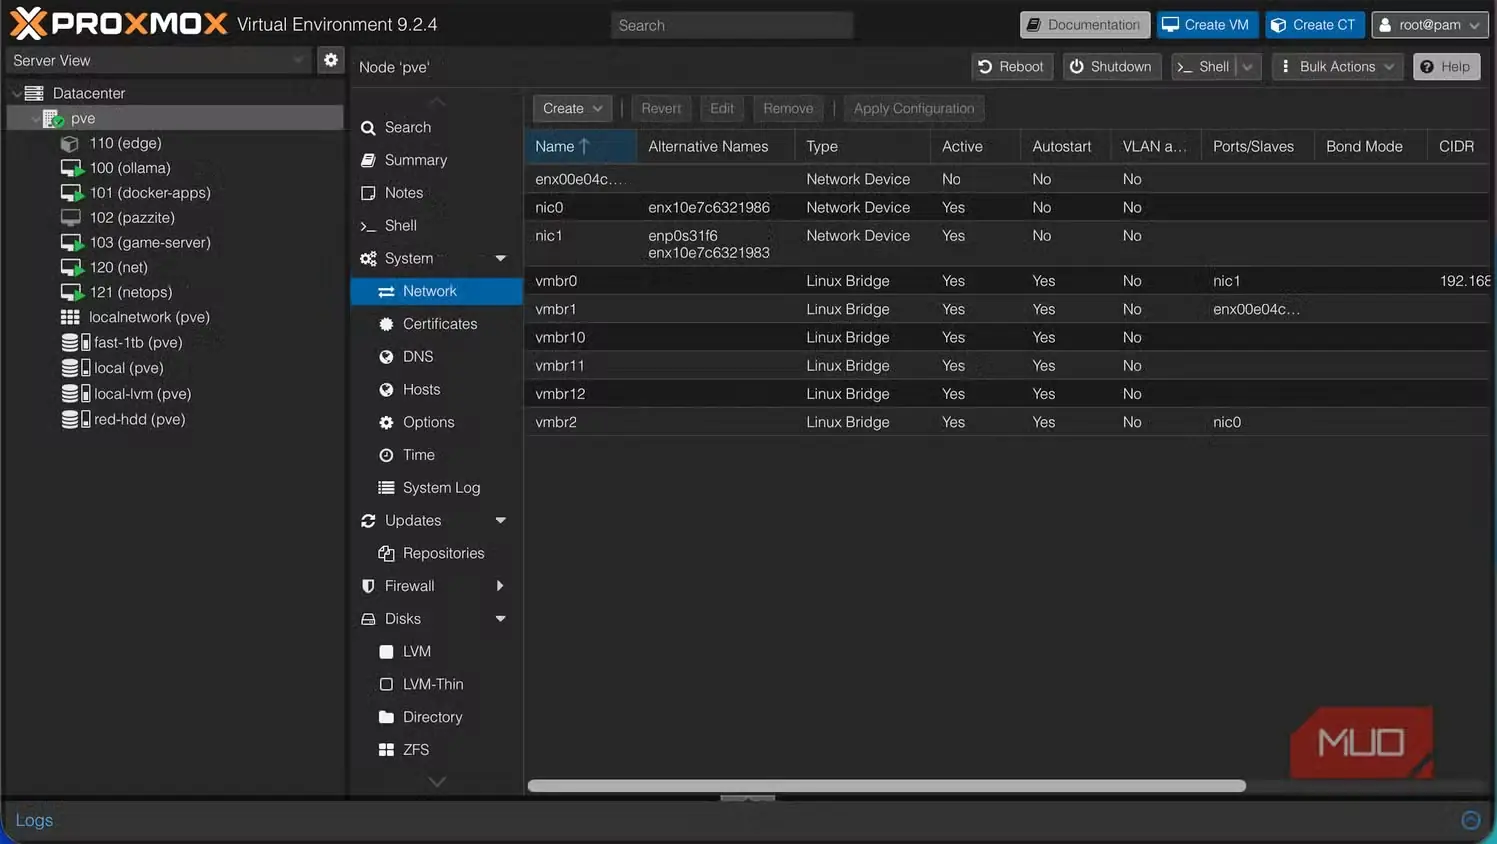Click the Help button
Image resolution: width=1497 pixels, height=844 pixels.
coord(1446,67)
